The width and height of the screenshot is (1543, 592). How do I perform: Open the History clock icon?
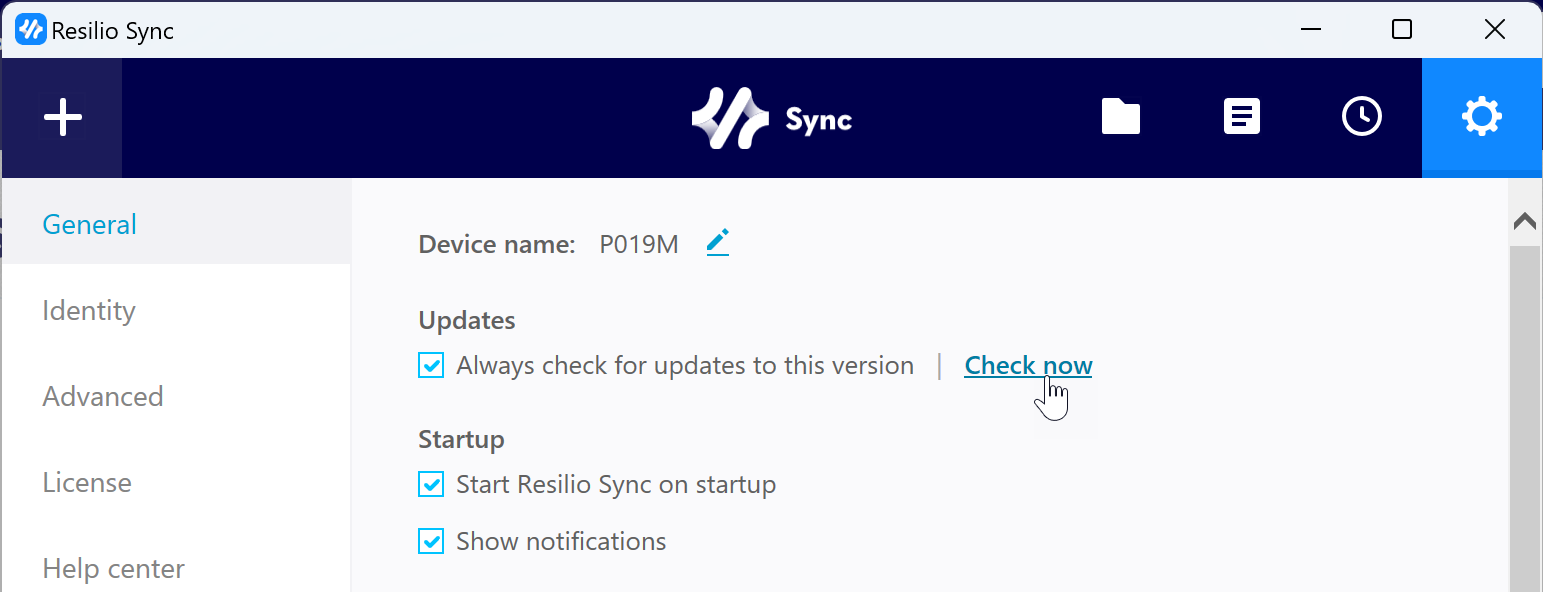coord(1361,117)
